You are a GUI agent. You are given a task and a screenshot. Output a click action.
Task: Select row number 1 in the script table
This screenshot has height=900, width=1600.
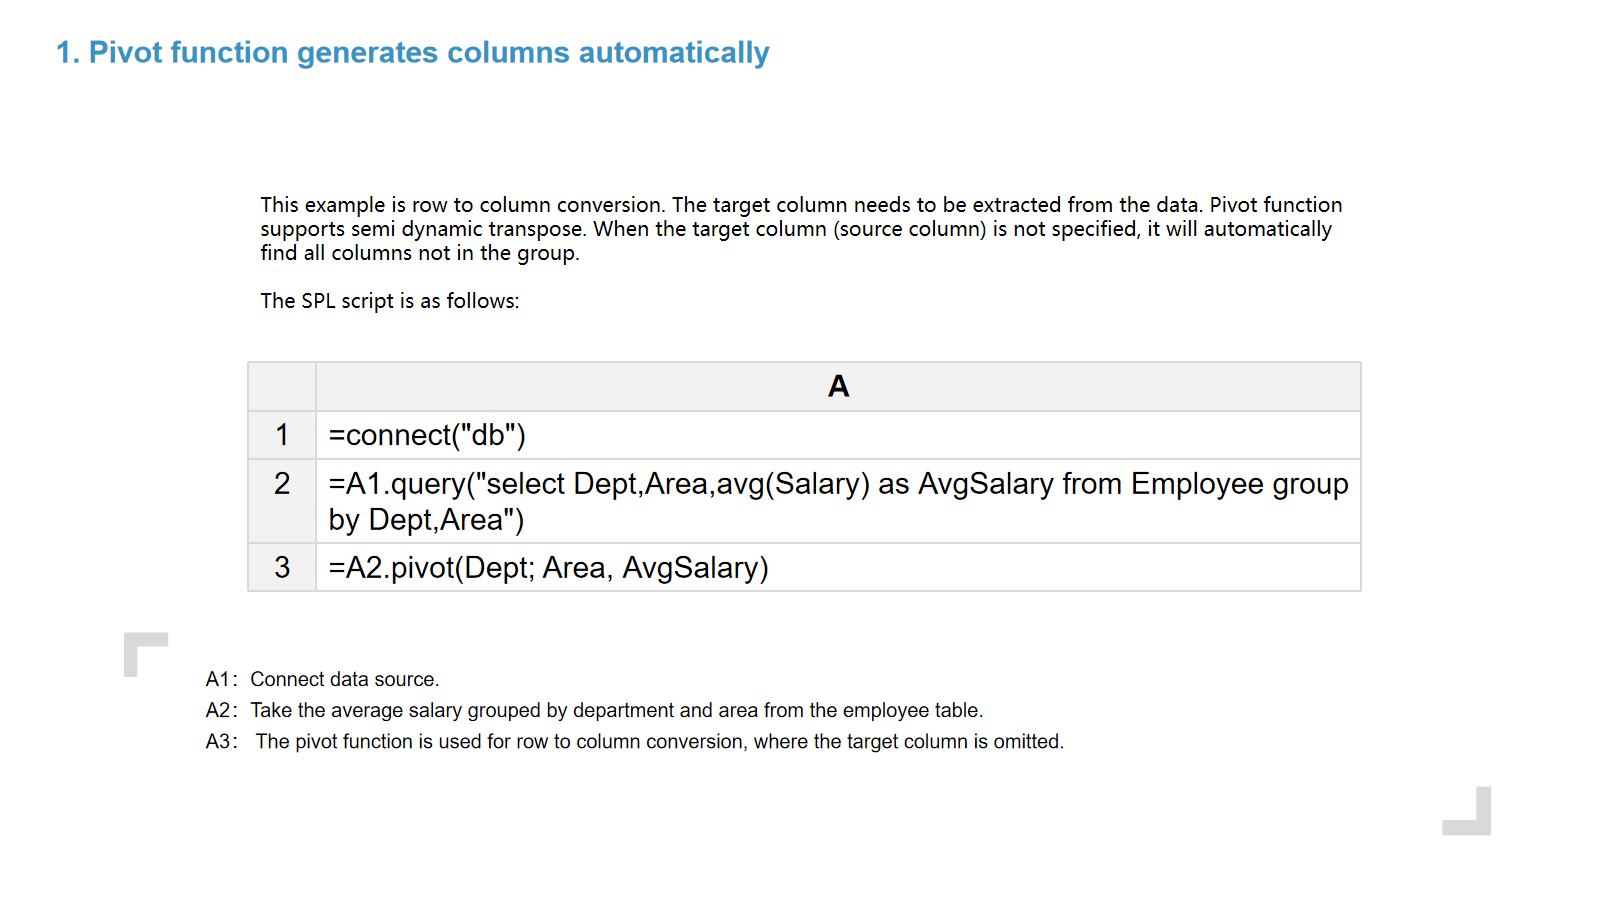pos(282,435)
